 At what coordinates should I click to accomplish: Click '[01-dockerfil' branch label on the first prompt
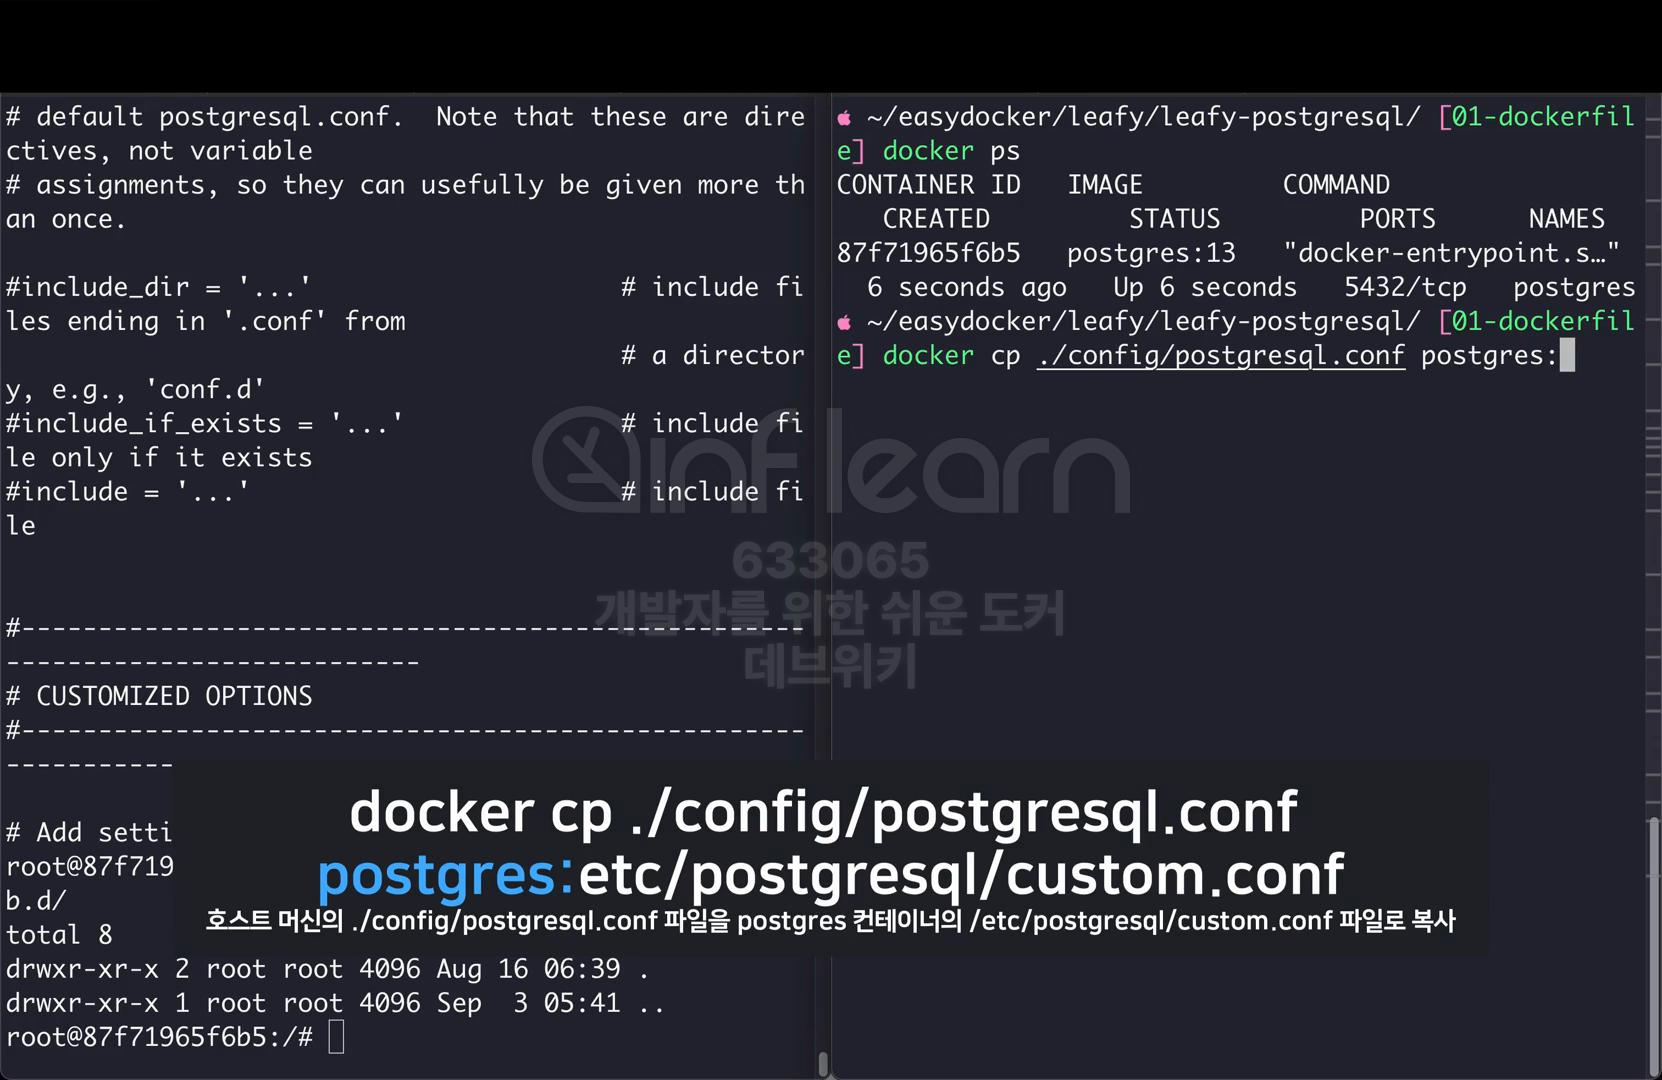1536,117
